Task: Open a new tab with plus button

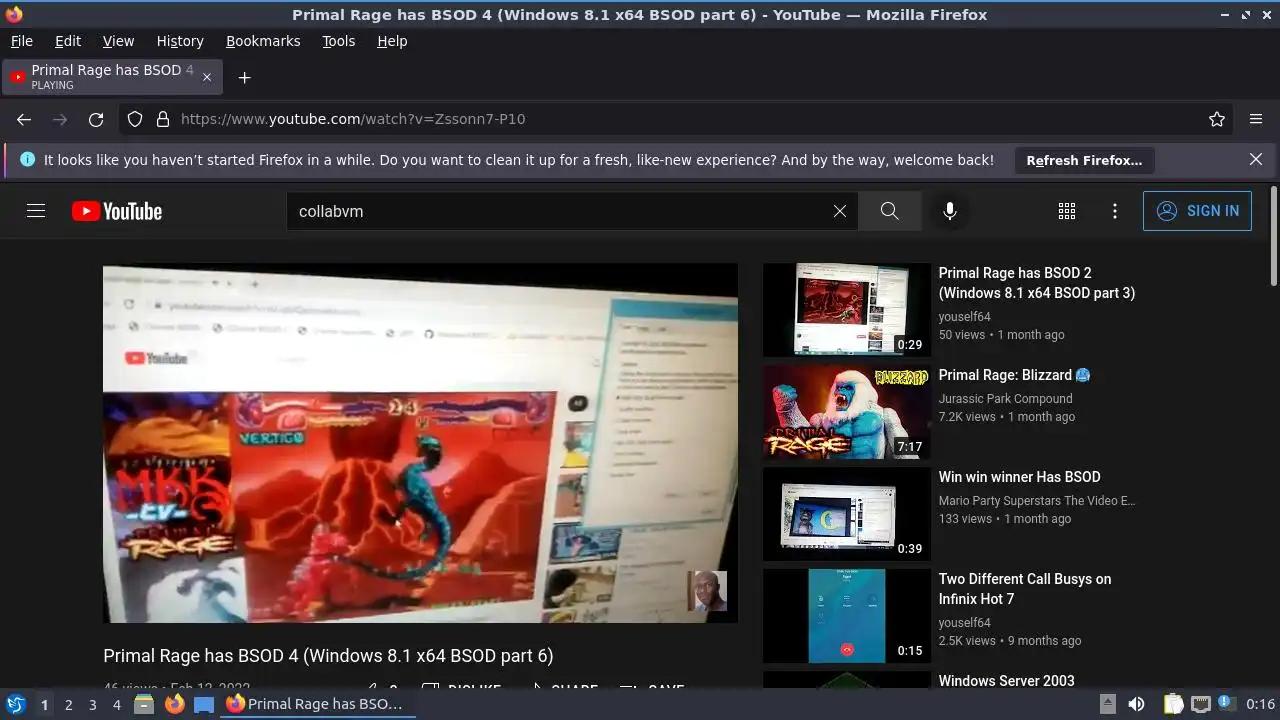Action: coord(244,77)
